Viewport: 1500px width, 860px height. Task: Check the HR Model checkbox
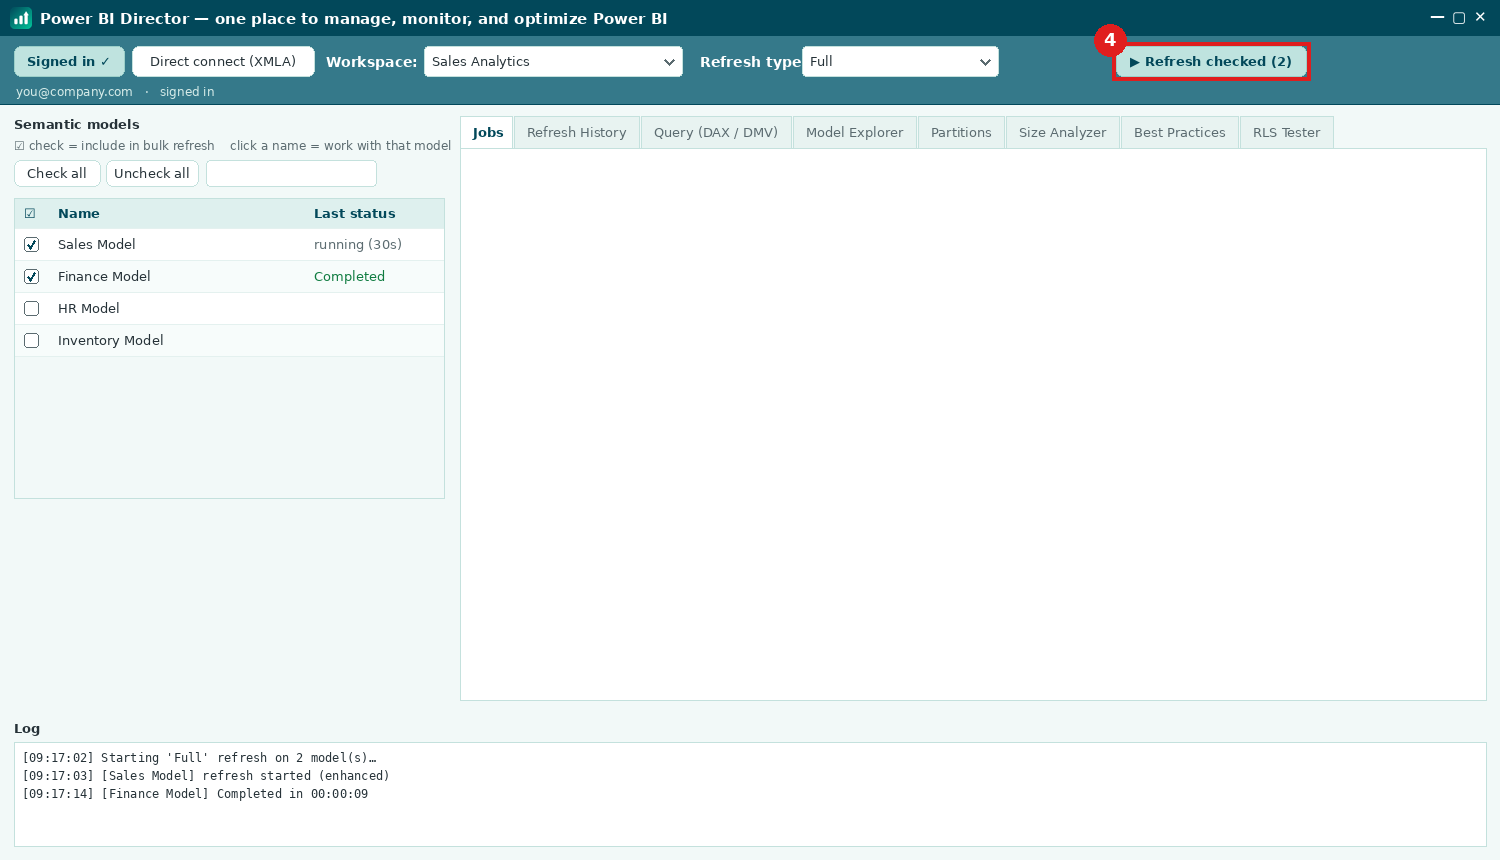click(x=32, y=309)
